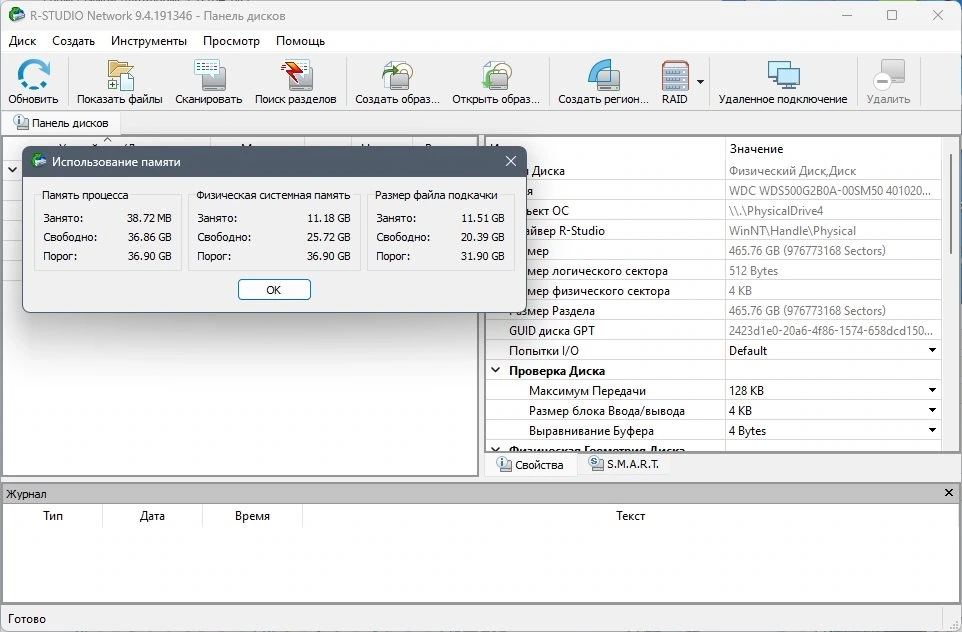The image size is (962, 632).
Task: Open the Просмотр menu
Action: pos(231,41)
